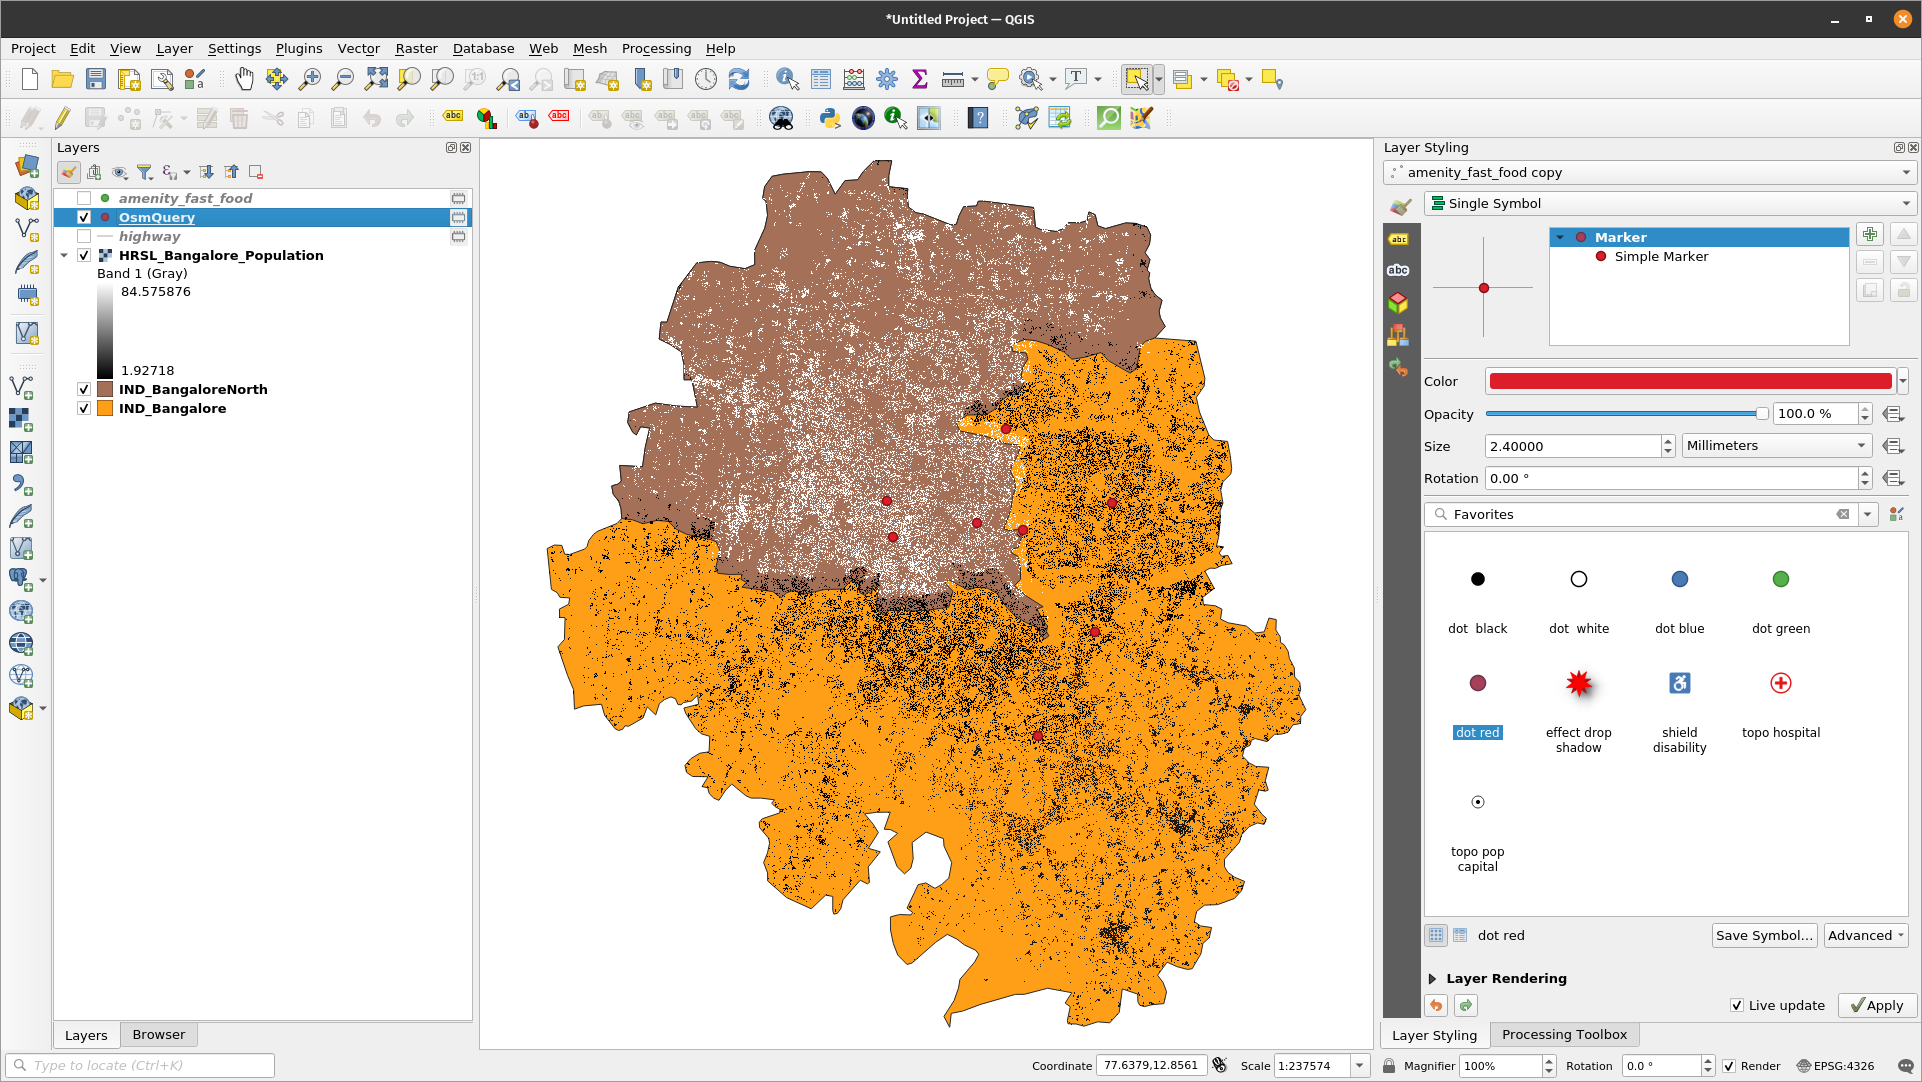Open the Color dropdown arrow
This screenshot has width=1922, height=1082.
tap(1903, 381)
